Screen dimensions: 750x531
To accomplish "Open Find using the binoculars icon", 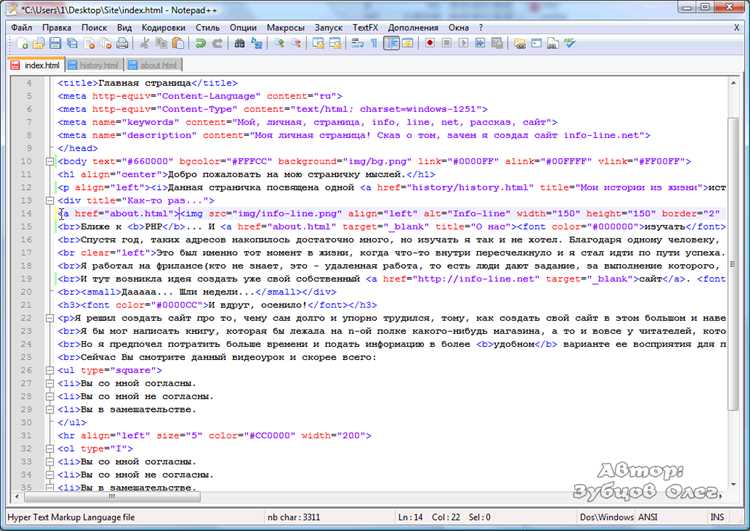I will [x=240, y=43].
